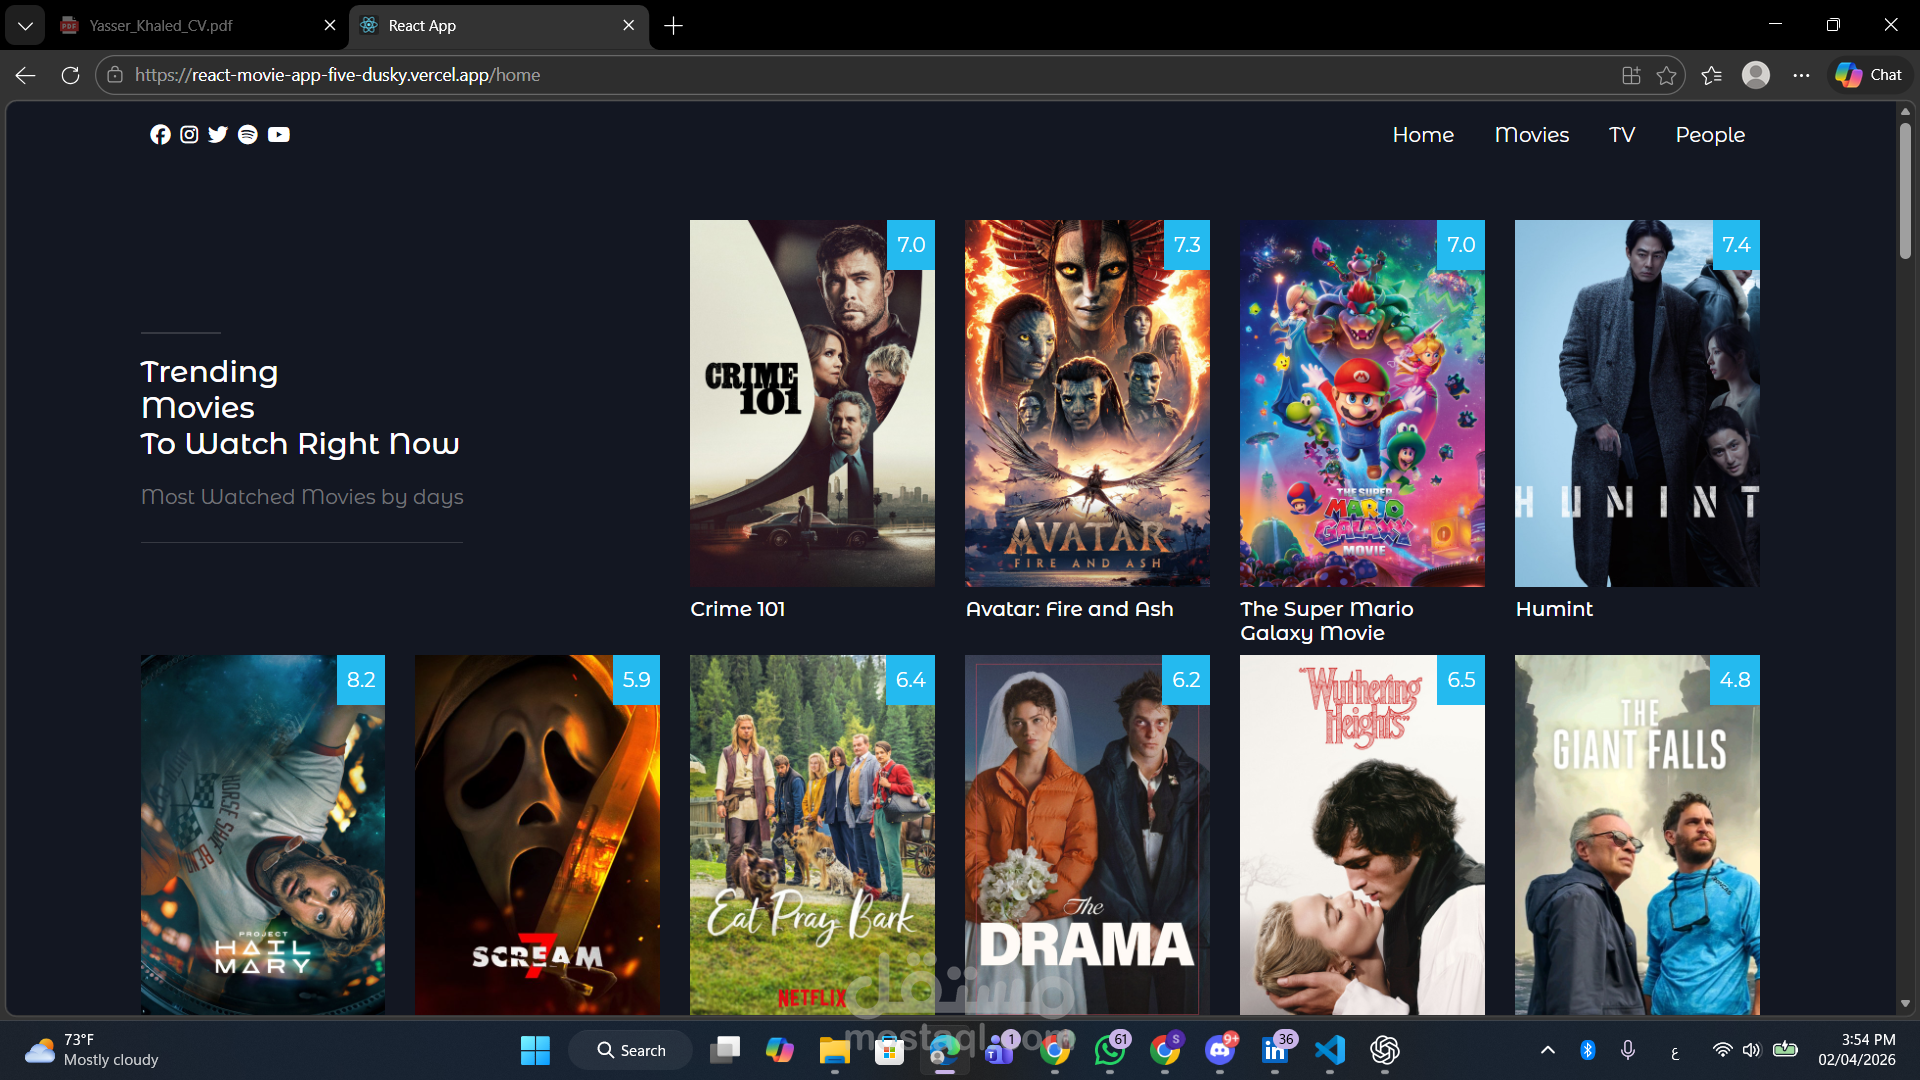This screenshot has width=1920, height=1080.
Task: Open ChatGPT from the taskbar
Action: coord(1385,1051)
